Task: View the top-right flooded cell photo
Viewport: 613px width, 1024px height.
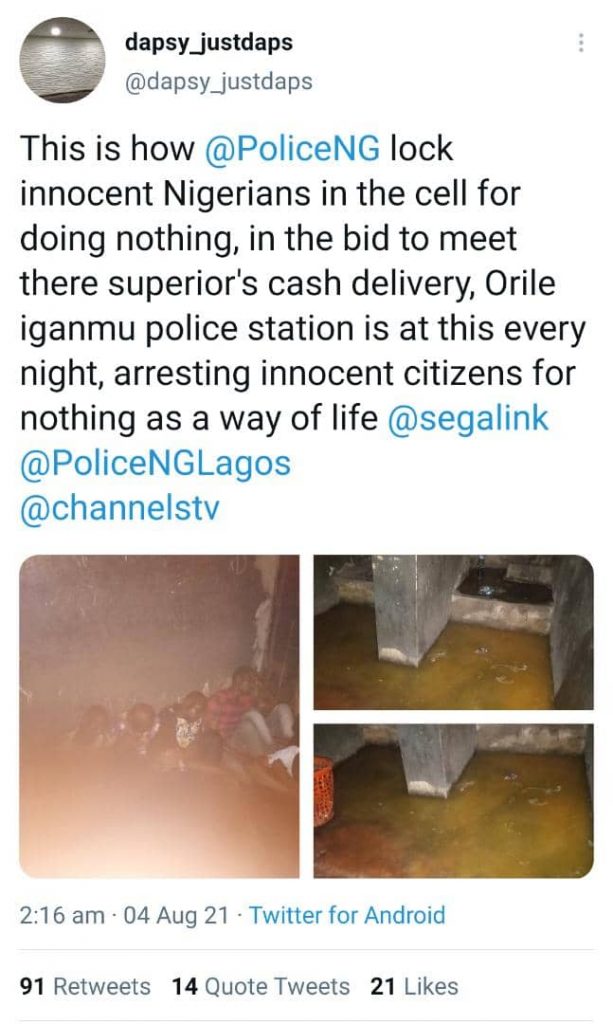Action: pyautogui.click(x=453, y=632)
